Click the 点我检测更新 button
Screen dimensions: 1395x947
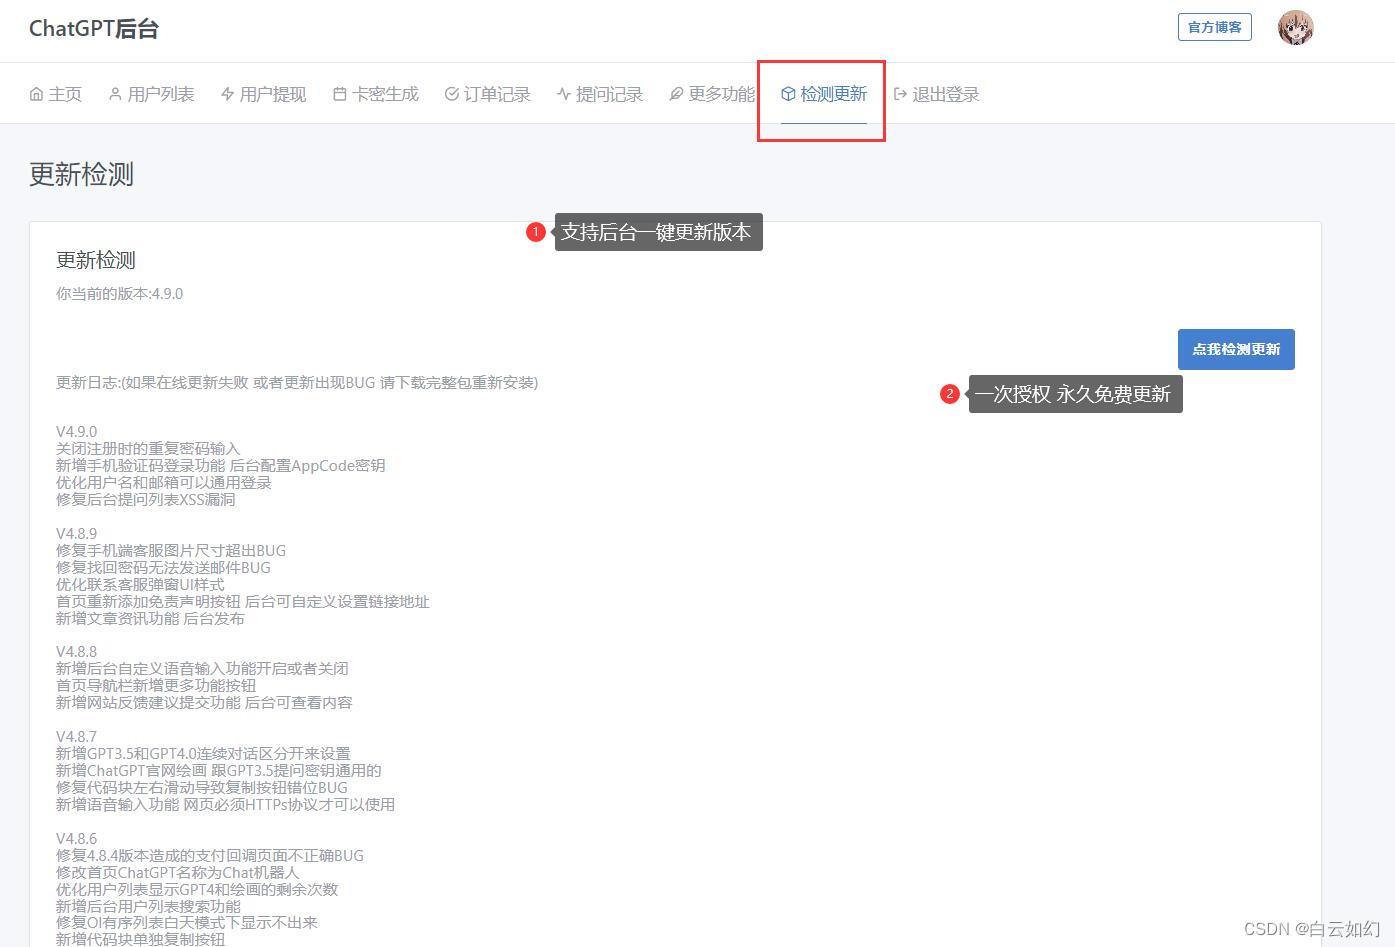point(1236,349)
